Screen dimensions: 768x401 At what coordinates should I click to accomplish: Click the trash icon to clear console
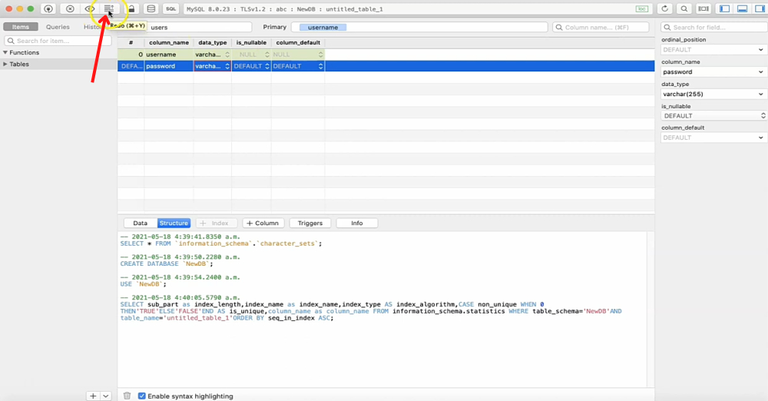127,396
